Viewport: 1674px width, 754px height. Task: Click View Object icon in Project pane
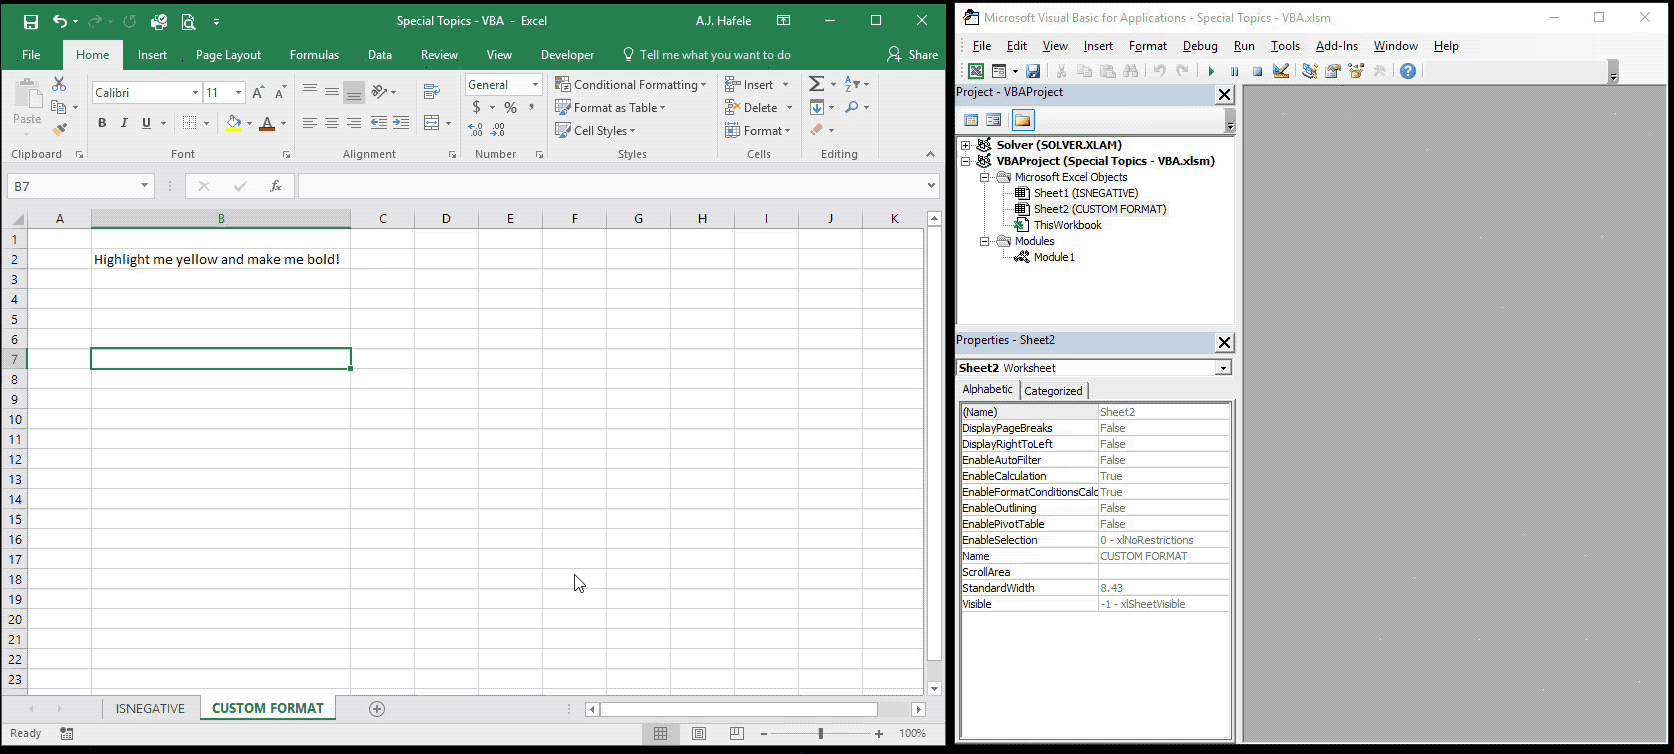point(994,120)
